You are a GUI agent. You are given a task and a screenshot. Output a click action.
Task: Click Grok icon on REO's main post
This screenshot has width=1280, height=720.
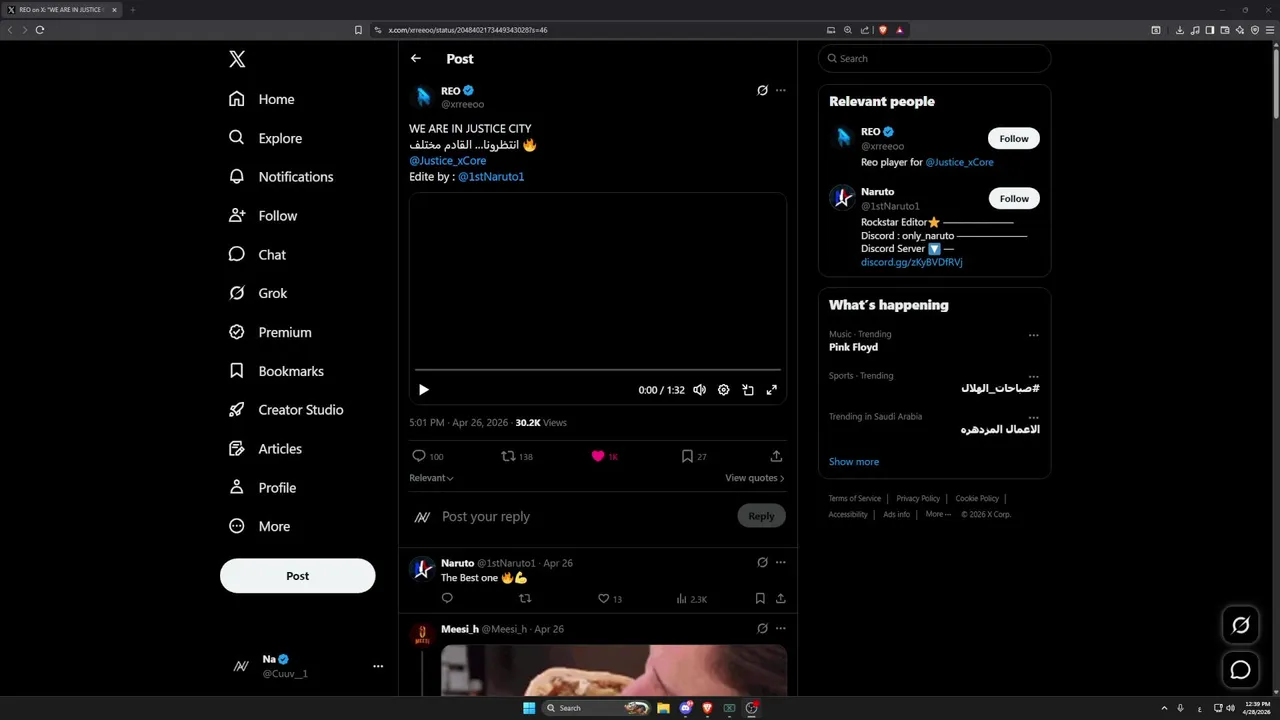click(x=762, y=90)
